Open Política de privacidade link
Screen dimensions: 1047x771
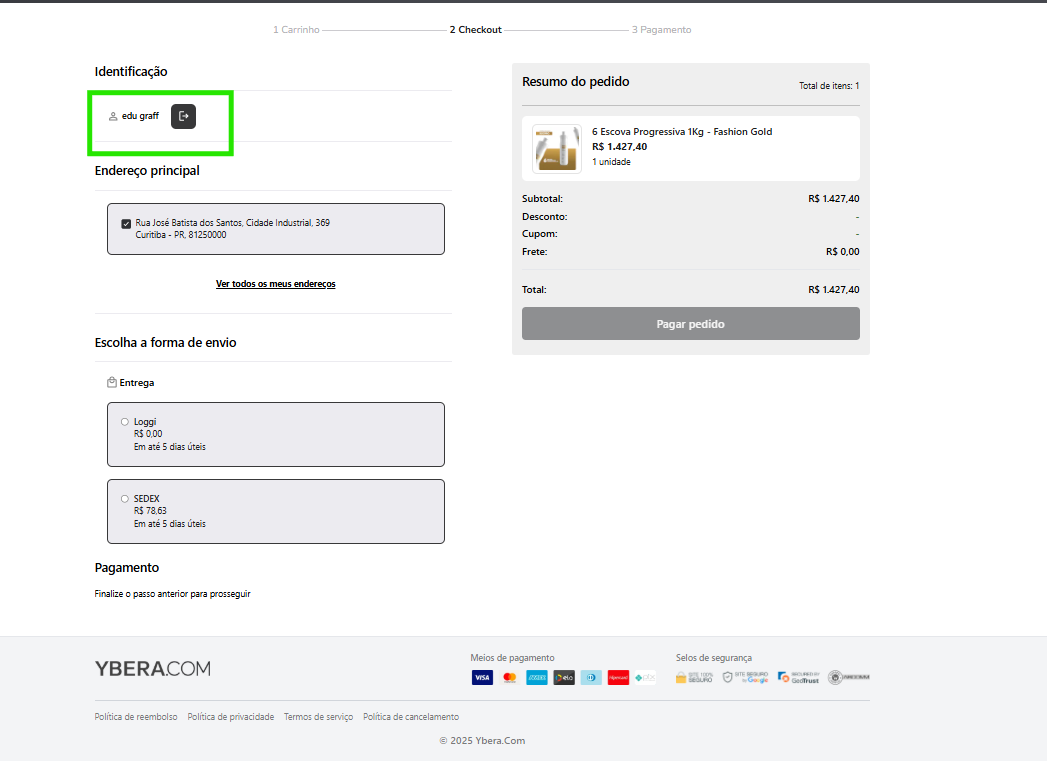[231, 717]
